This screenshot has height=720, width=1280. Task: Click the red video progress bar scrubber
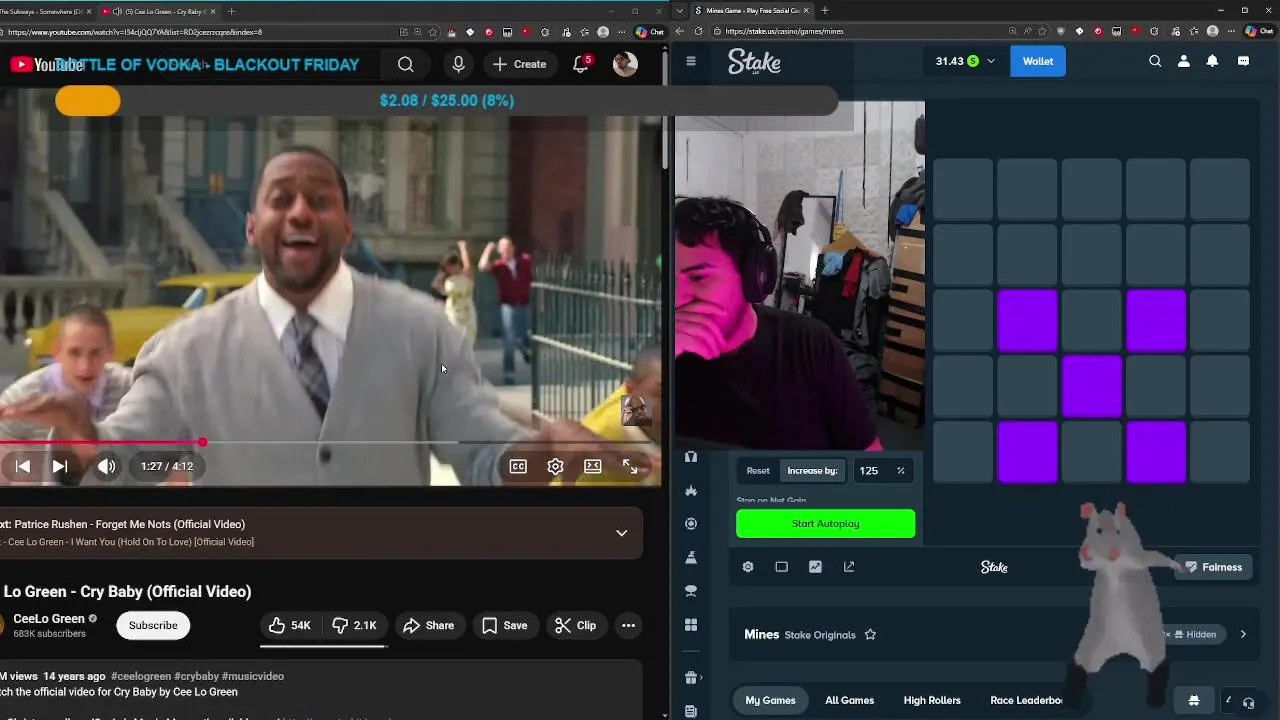[202, 442]
